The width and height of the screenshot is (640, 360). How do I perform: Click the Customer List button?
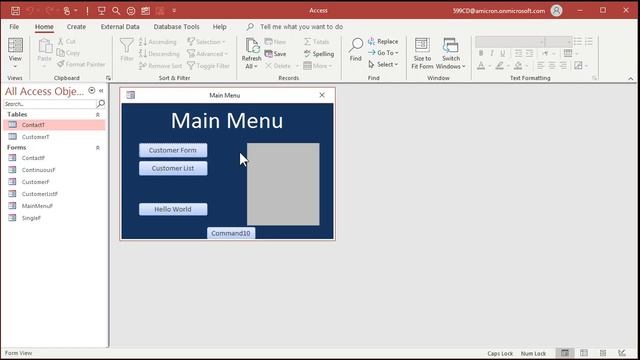[173, 168]
